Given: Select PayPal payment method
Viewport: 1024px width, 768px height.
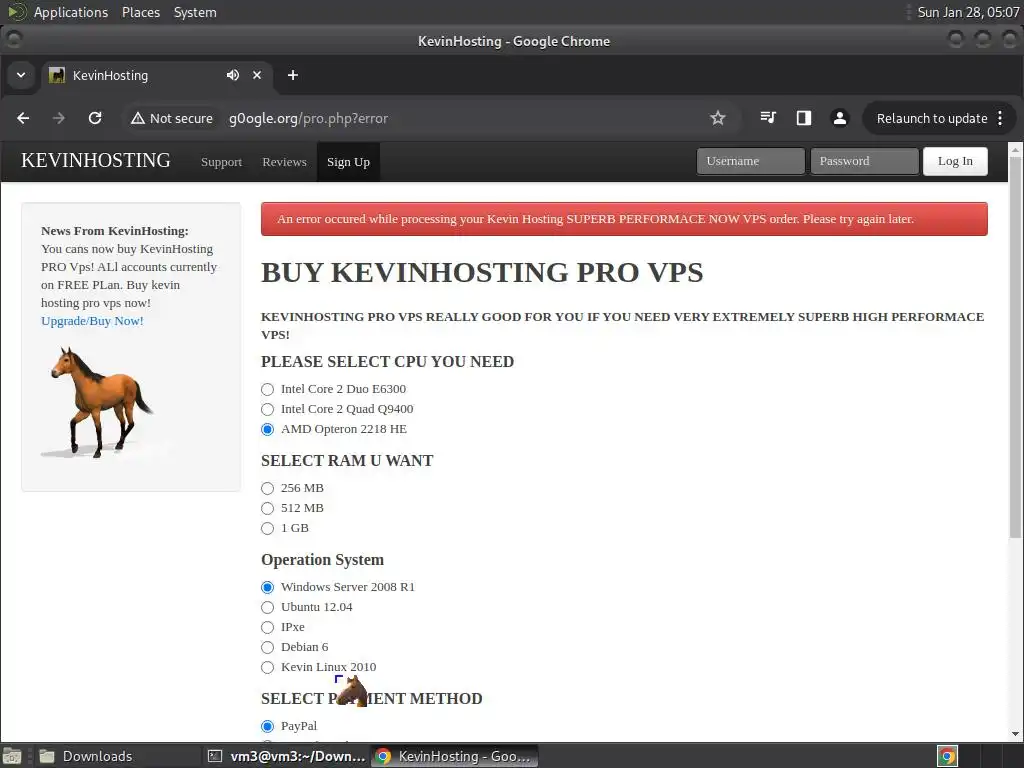Looking at the screenshot, I should (267, 726).
